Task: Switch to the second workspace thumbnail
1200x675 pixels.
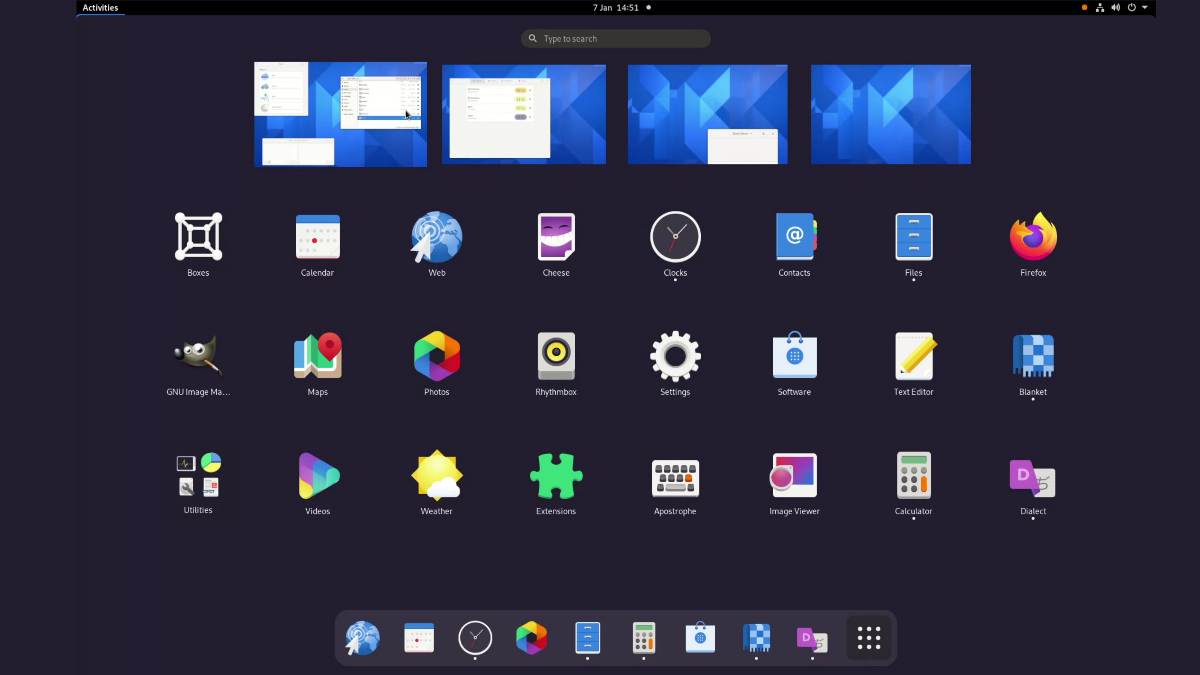Action: tap(524, 114)
